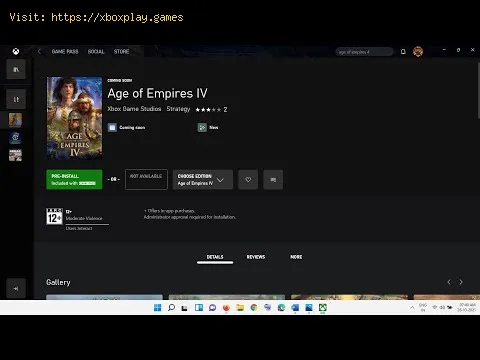Click the icon button next to the heart
This screenshot has width=480, height=360.
(x=273, y=179)
